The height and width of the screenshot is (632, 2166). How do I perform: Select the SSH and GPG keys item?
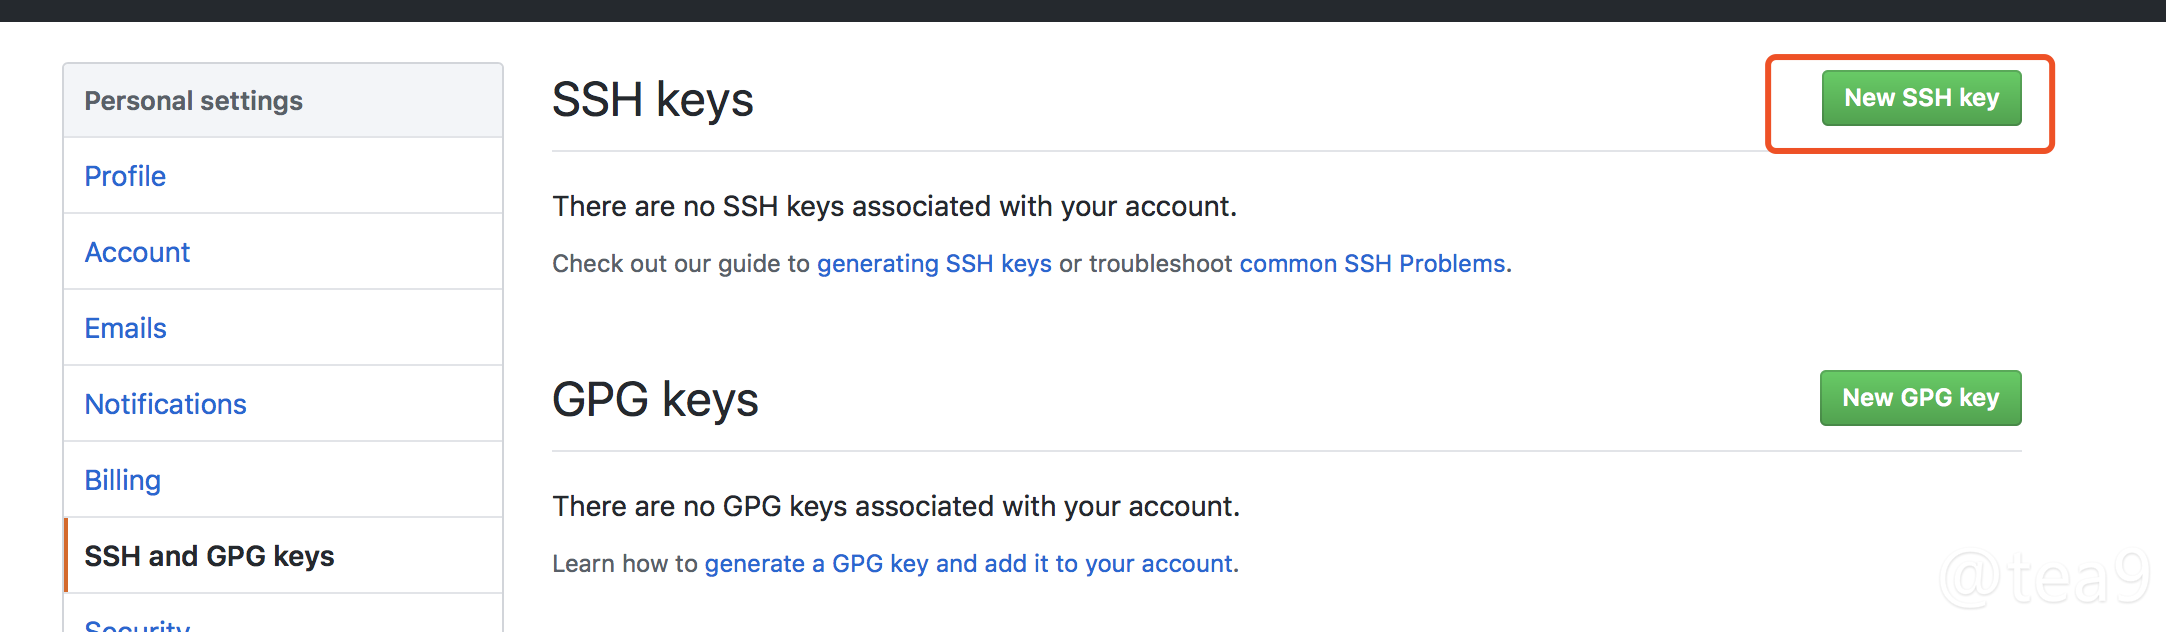tap(209, 556)
